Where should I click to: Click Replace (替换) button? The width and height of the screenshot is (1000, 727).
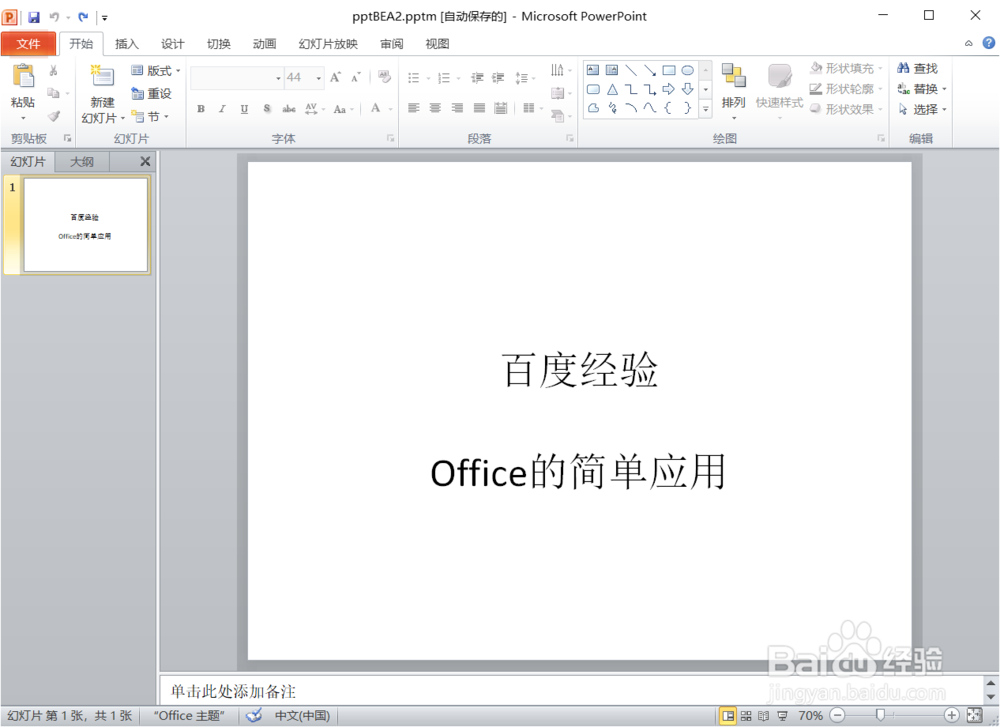point(922,89)
